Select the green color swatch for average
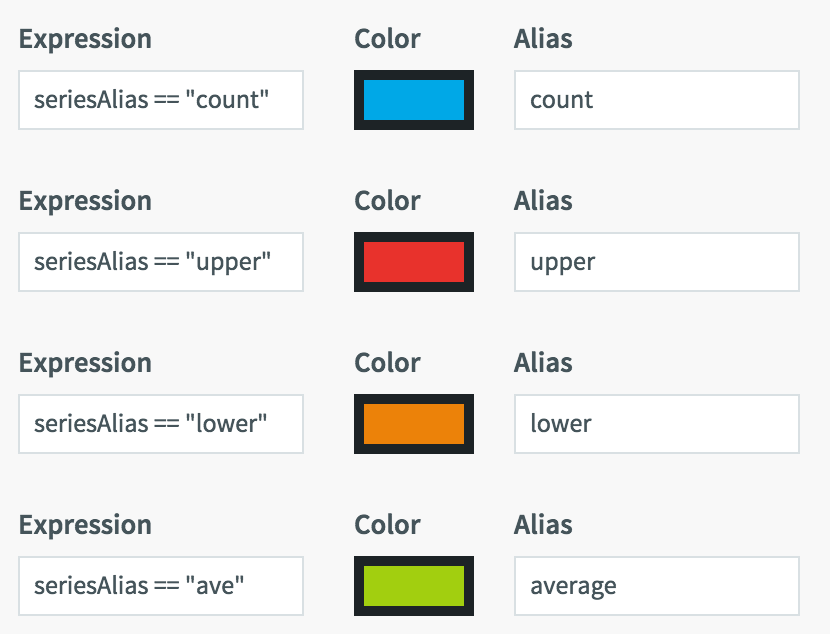This screenshot has height=634, width=830. (x=413, y=586)
